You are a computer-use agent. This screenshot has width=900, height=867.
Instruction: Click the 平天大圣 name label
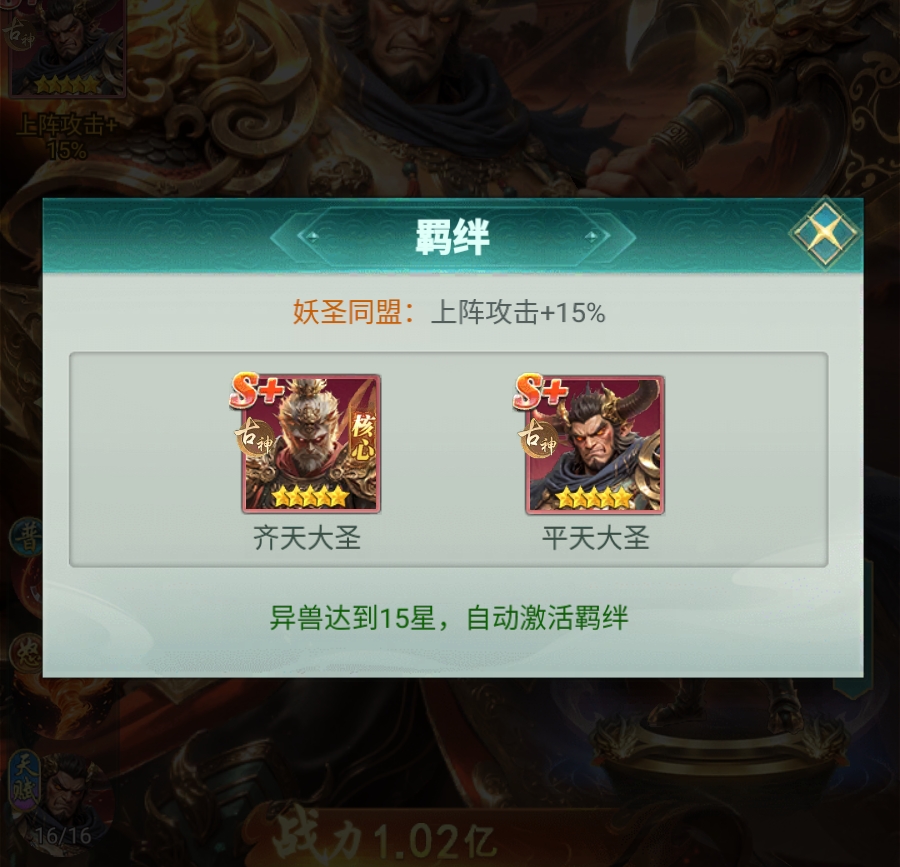click(x=596, y=538)
